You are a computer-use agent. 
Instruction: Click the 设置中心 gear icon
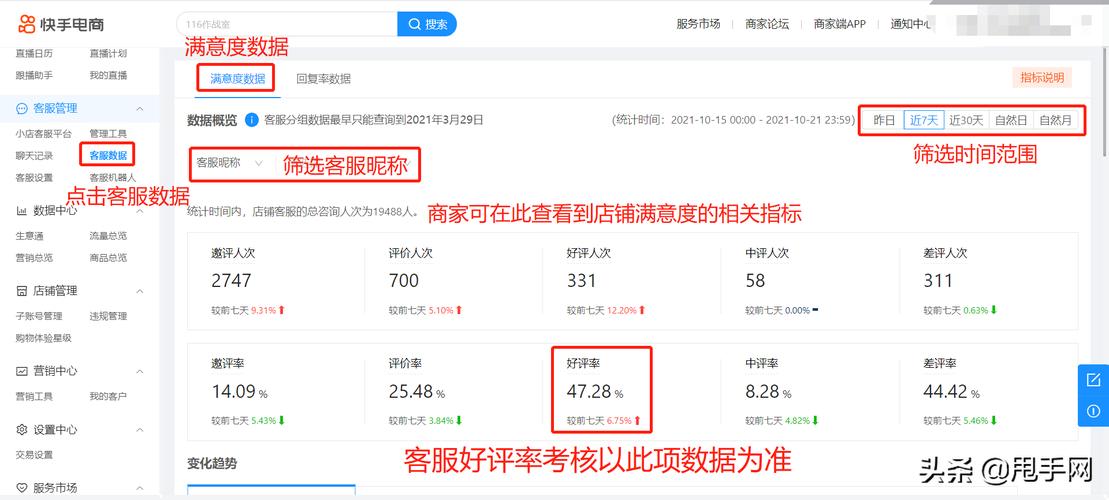click(x=22, y=430)
